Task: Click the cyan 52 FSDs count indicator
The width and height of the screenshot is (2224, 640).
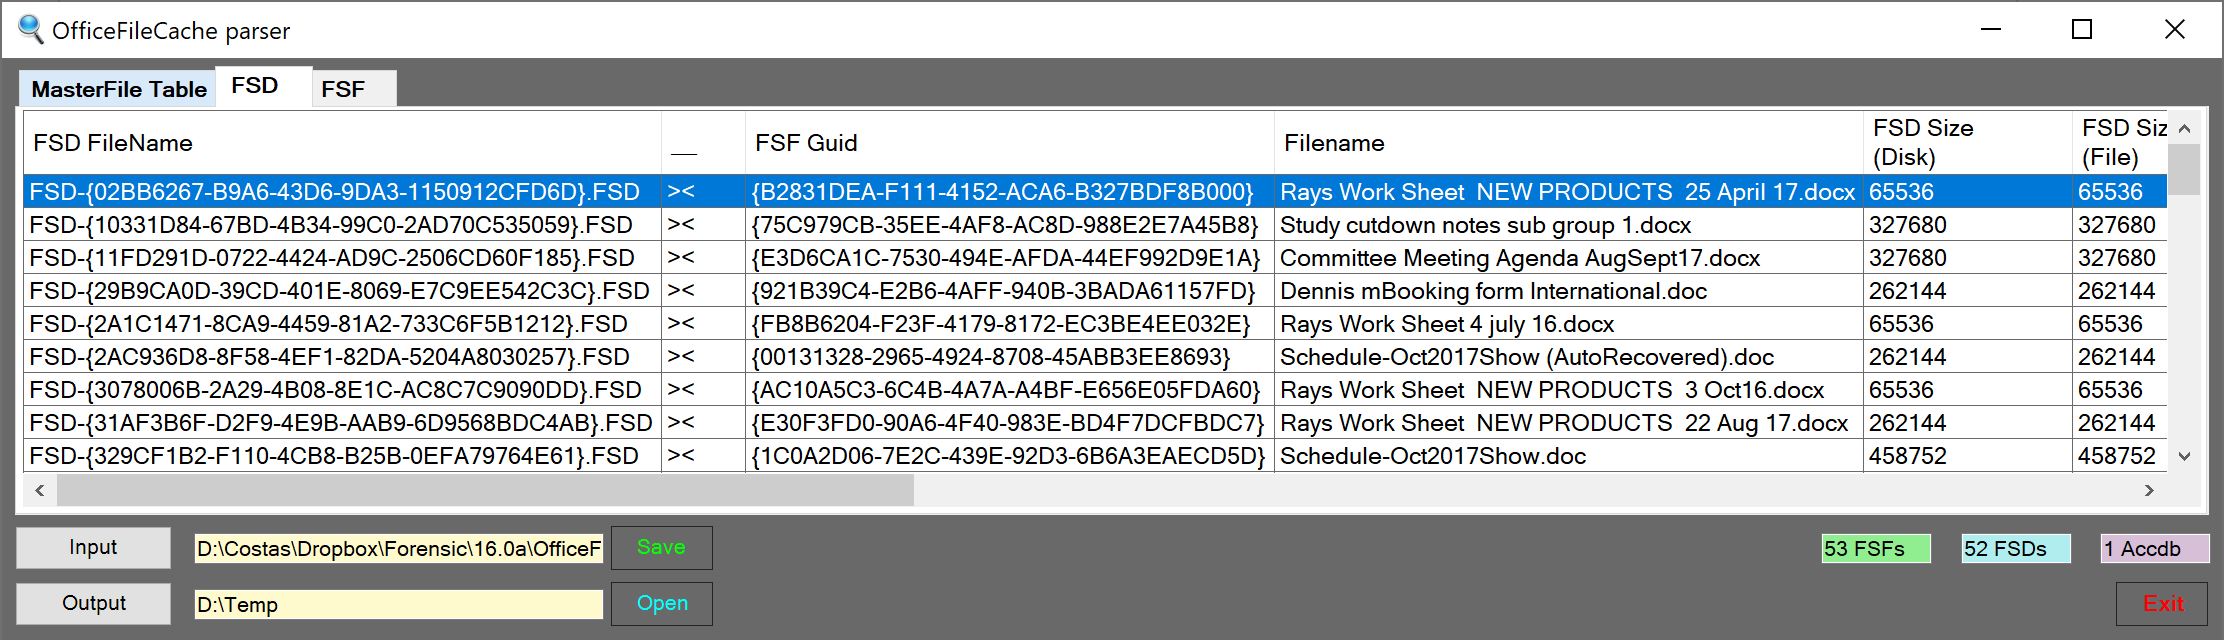Action: (x=2014, y=548)
